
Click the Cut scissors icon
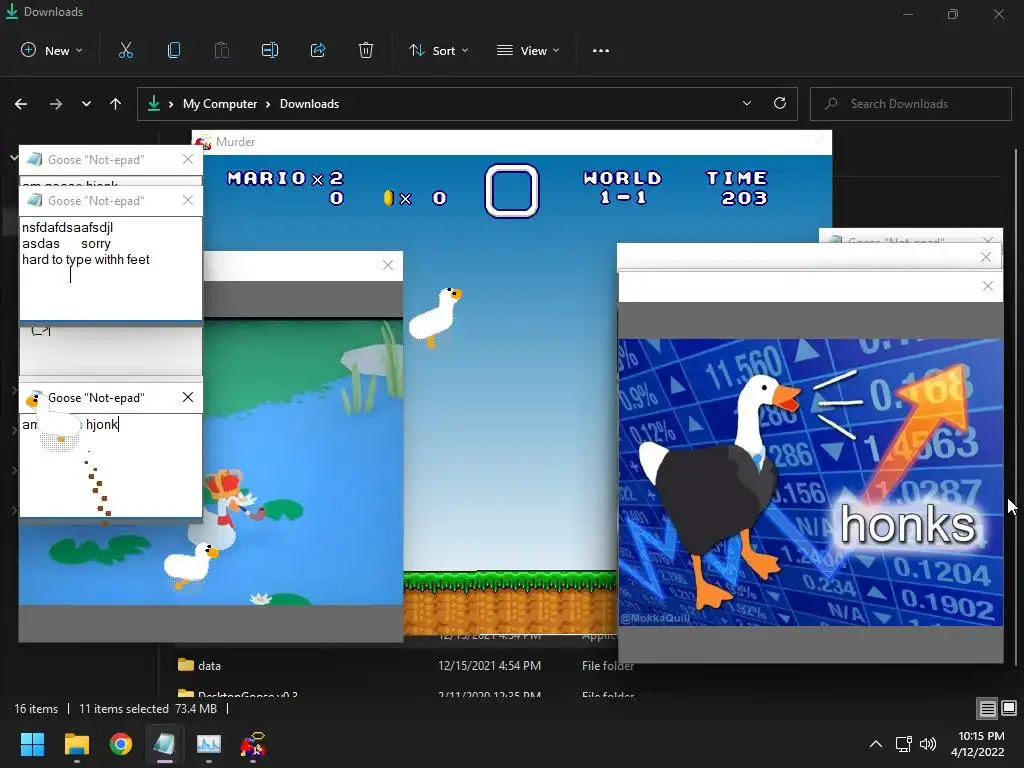pyautogui.click(x=125, y=50)
